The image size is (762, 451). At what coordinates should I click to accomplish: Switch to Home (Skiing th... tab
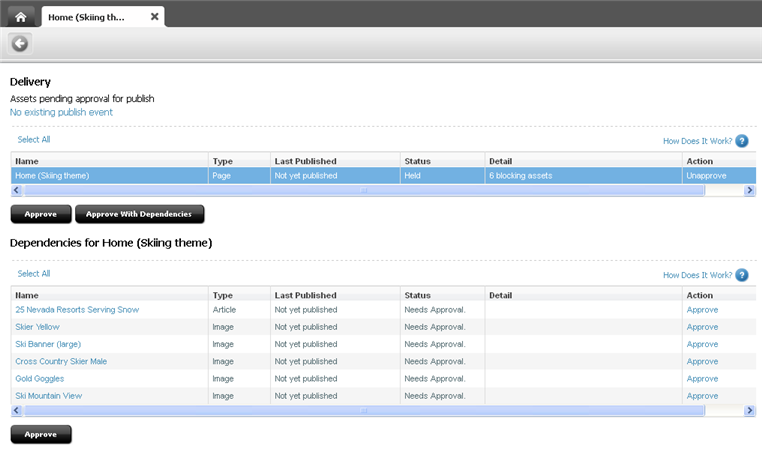(103, 17)
